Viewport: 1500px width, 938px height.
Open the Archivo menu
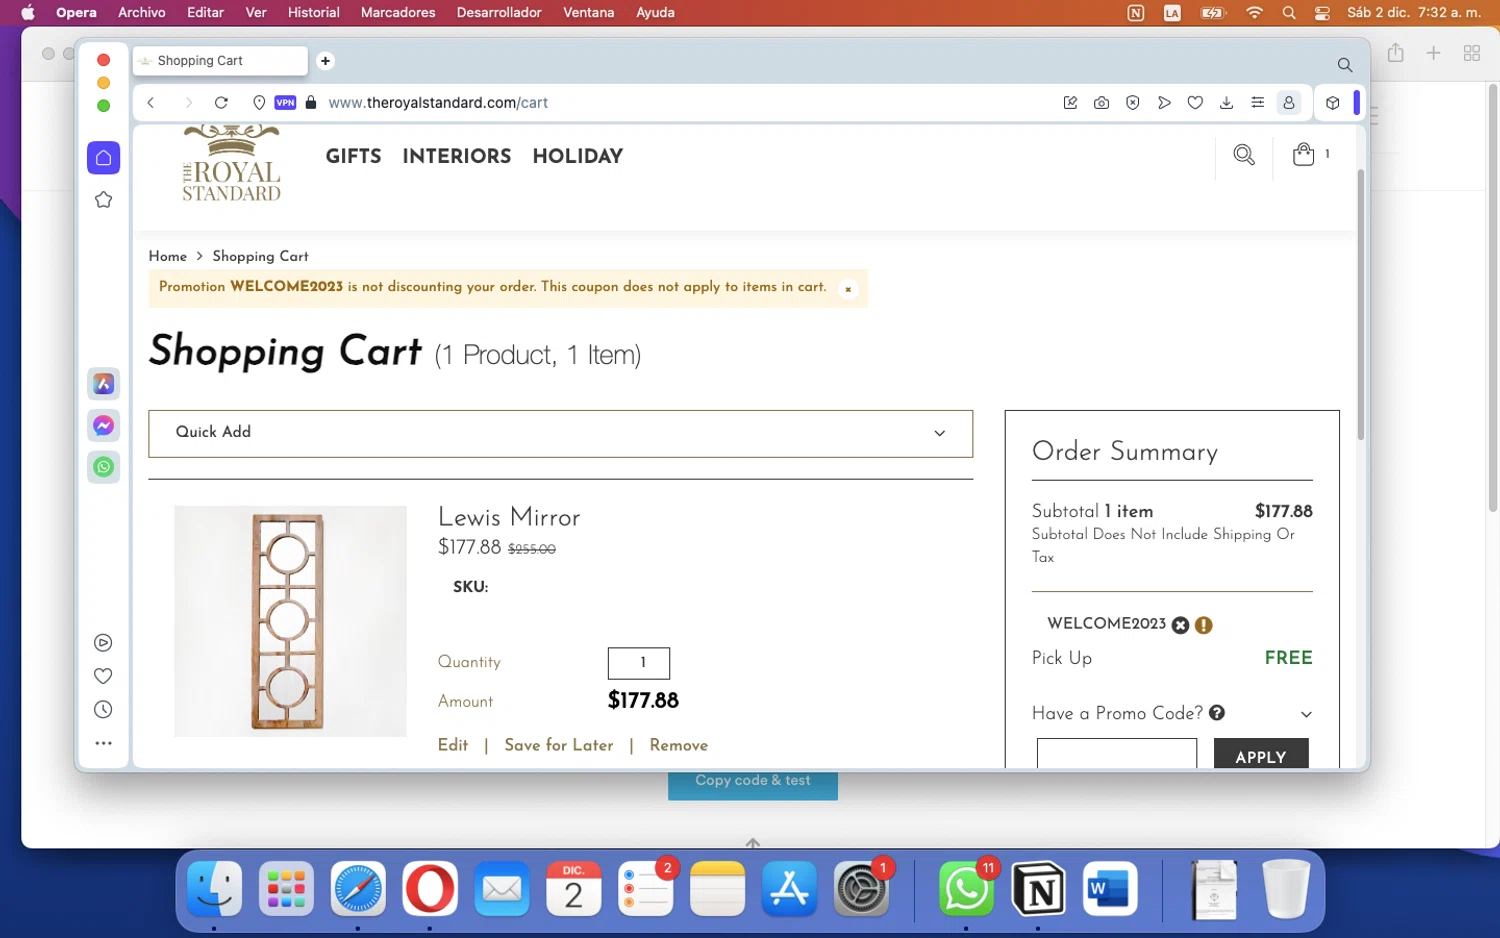click(x=142, y=12)
